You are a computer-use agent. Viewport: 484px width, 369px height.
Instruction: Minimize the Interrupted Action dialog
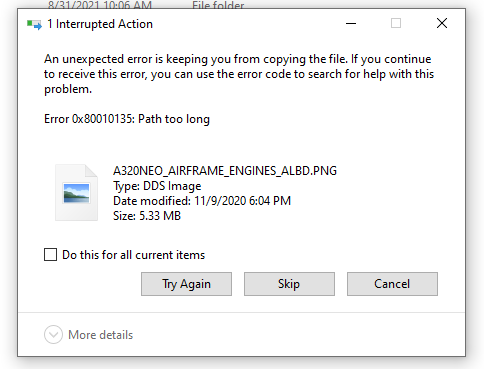click(351, 23)
